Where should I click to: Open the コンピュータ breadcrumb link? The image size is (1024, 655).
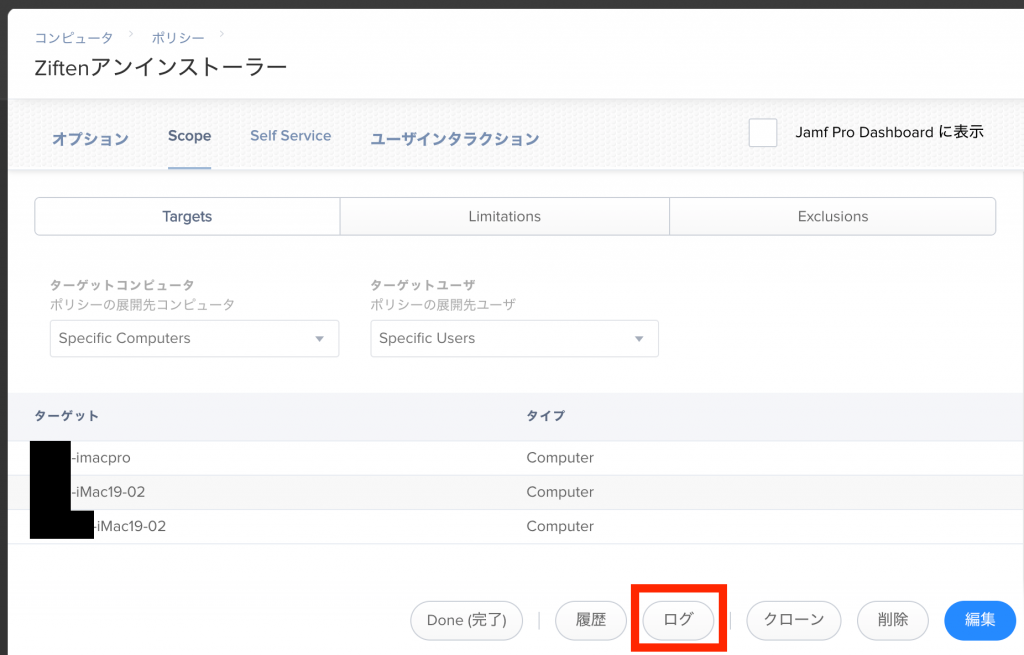click(x=74, y=39)
